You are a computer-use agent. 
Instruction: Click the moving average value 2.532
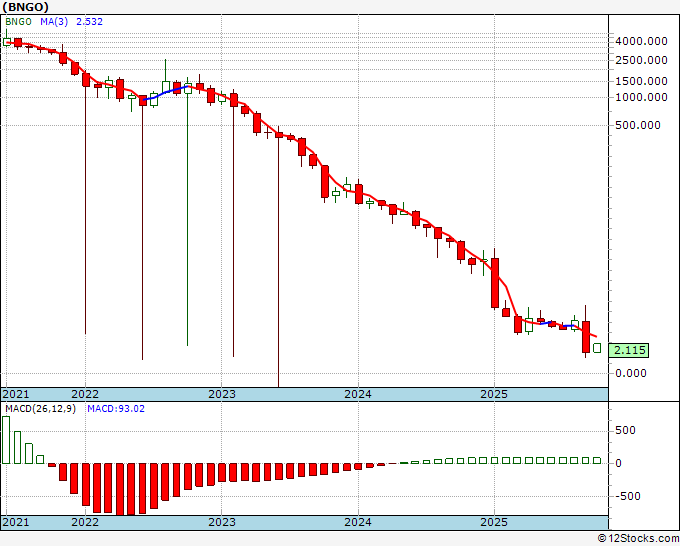(89, 22)
